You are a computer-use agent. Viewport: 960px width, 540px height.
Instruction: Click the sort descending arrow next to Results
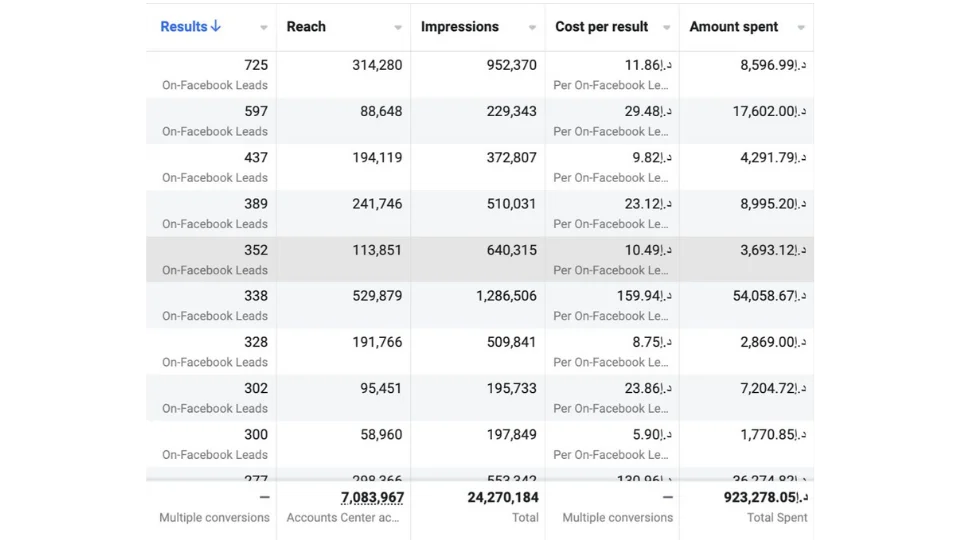[216, 26]
